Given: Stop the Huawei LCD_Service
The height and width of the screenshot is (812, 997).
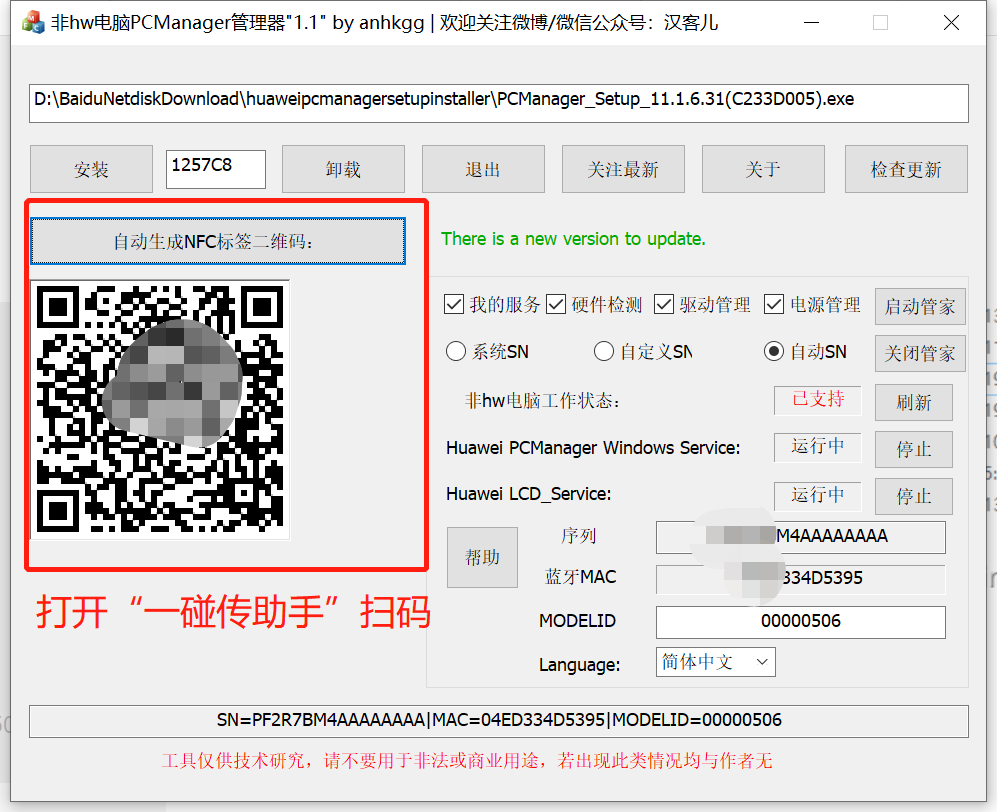Looking at the screenshot, I should [x=914, y=496].
